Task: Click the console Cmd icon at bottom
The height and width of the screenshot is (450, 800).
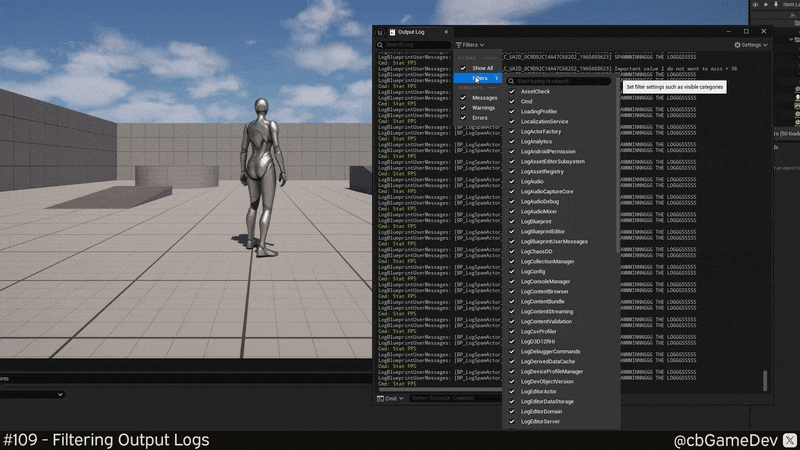Action: pos(380,398)
